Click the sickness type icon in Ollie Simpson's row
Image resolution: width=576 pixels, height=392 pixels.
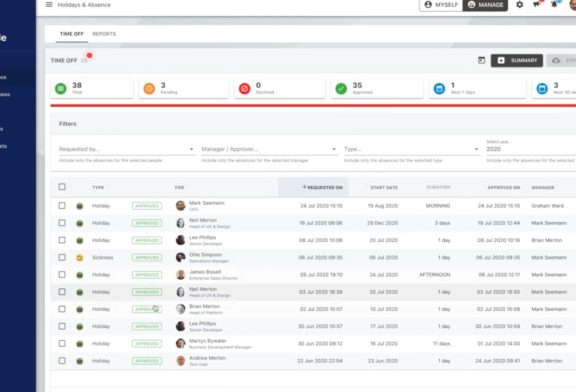tap(79, 258)
